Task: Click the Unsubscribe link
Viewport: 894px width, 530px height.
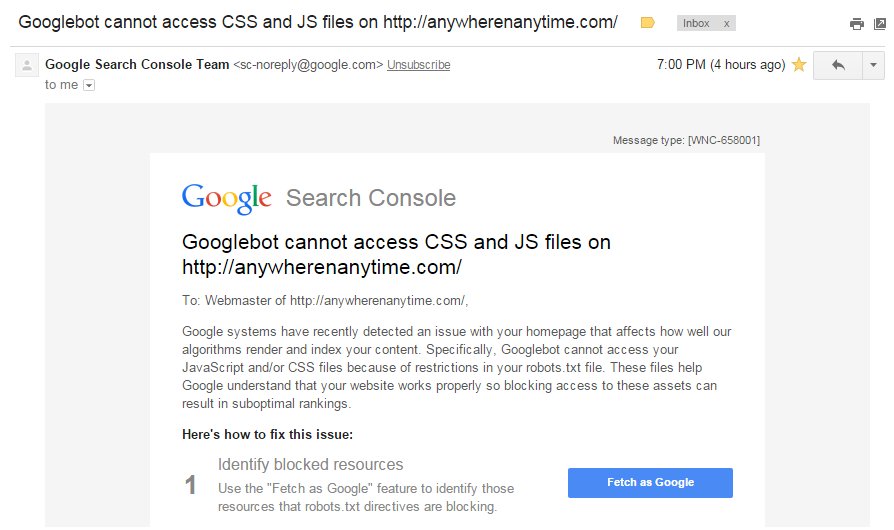Action: 418,65
